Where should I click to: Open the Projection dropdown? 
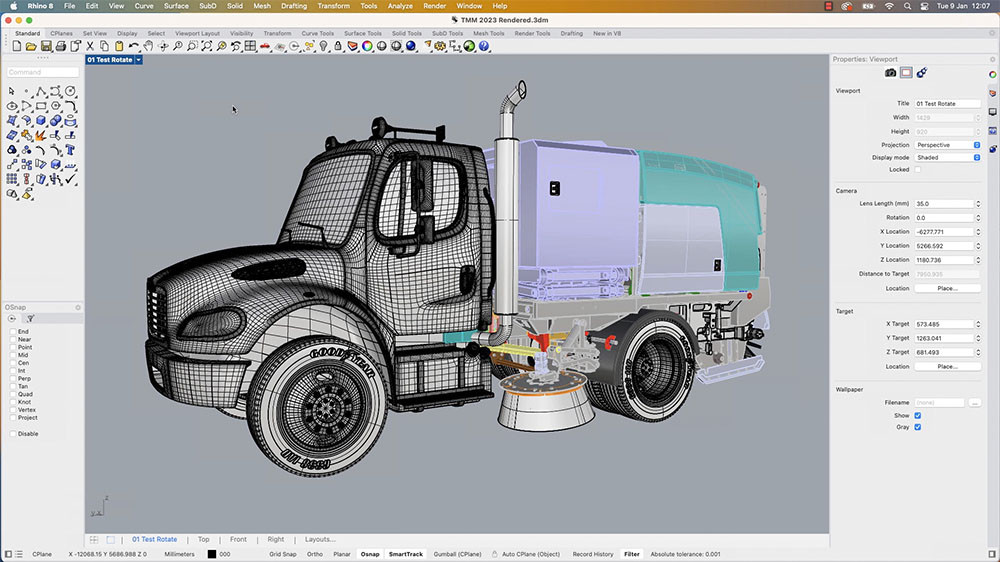click(x=946, y=145)
